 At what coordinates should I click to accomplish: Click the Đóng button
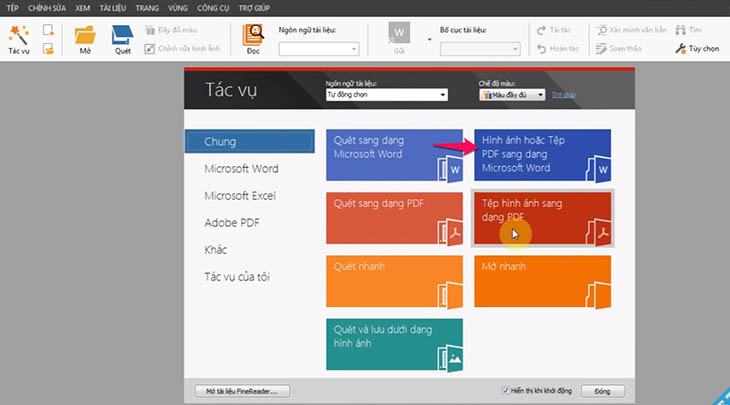[602, 391]
